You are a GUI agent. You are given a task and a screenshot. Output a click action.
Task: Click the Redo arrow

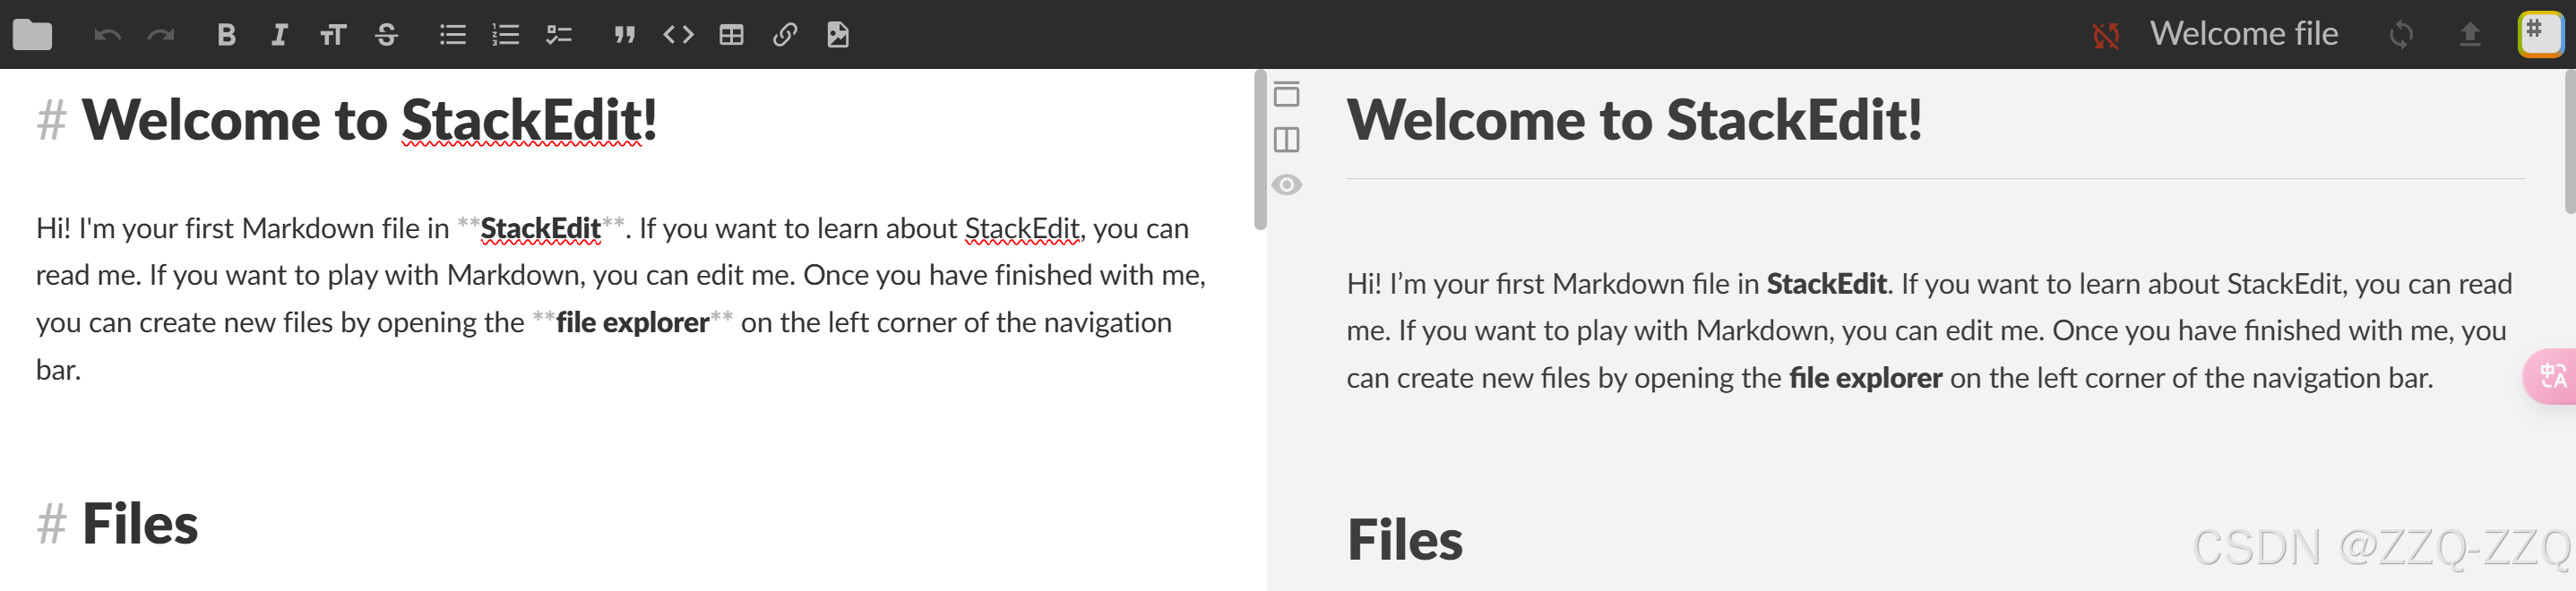161,36
